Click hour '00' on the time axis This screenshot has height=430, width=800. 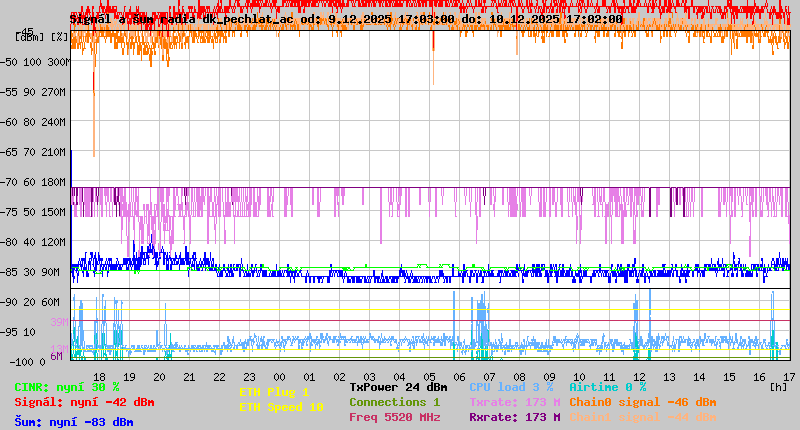pyautogui.click(x=280, y=377)
